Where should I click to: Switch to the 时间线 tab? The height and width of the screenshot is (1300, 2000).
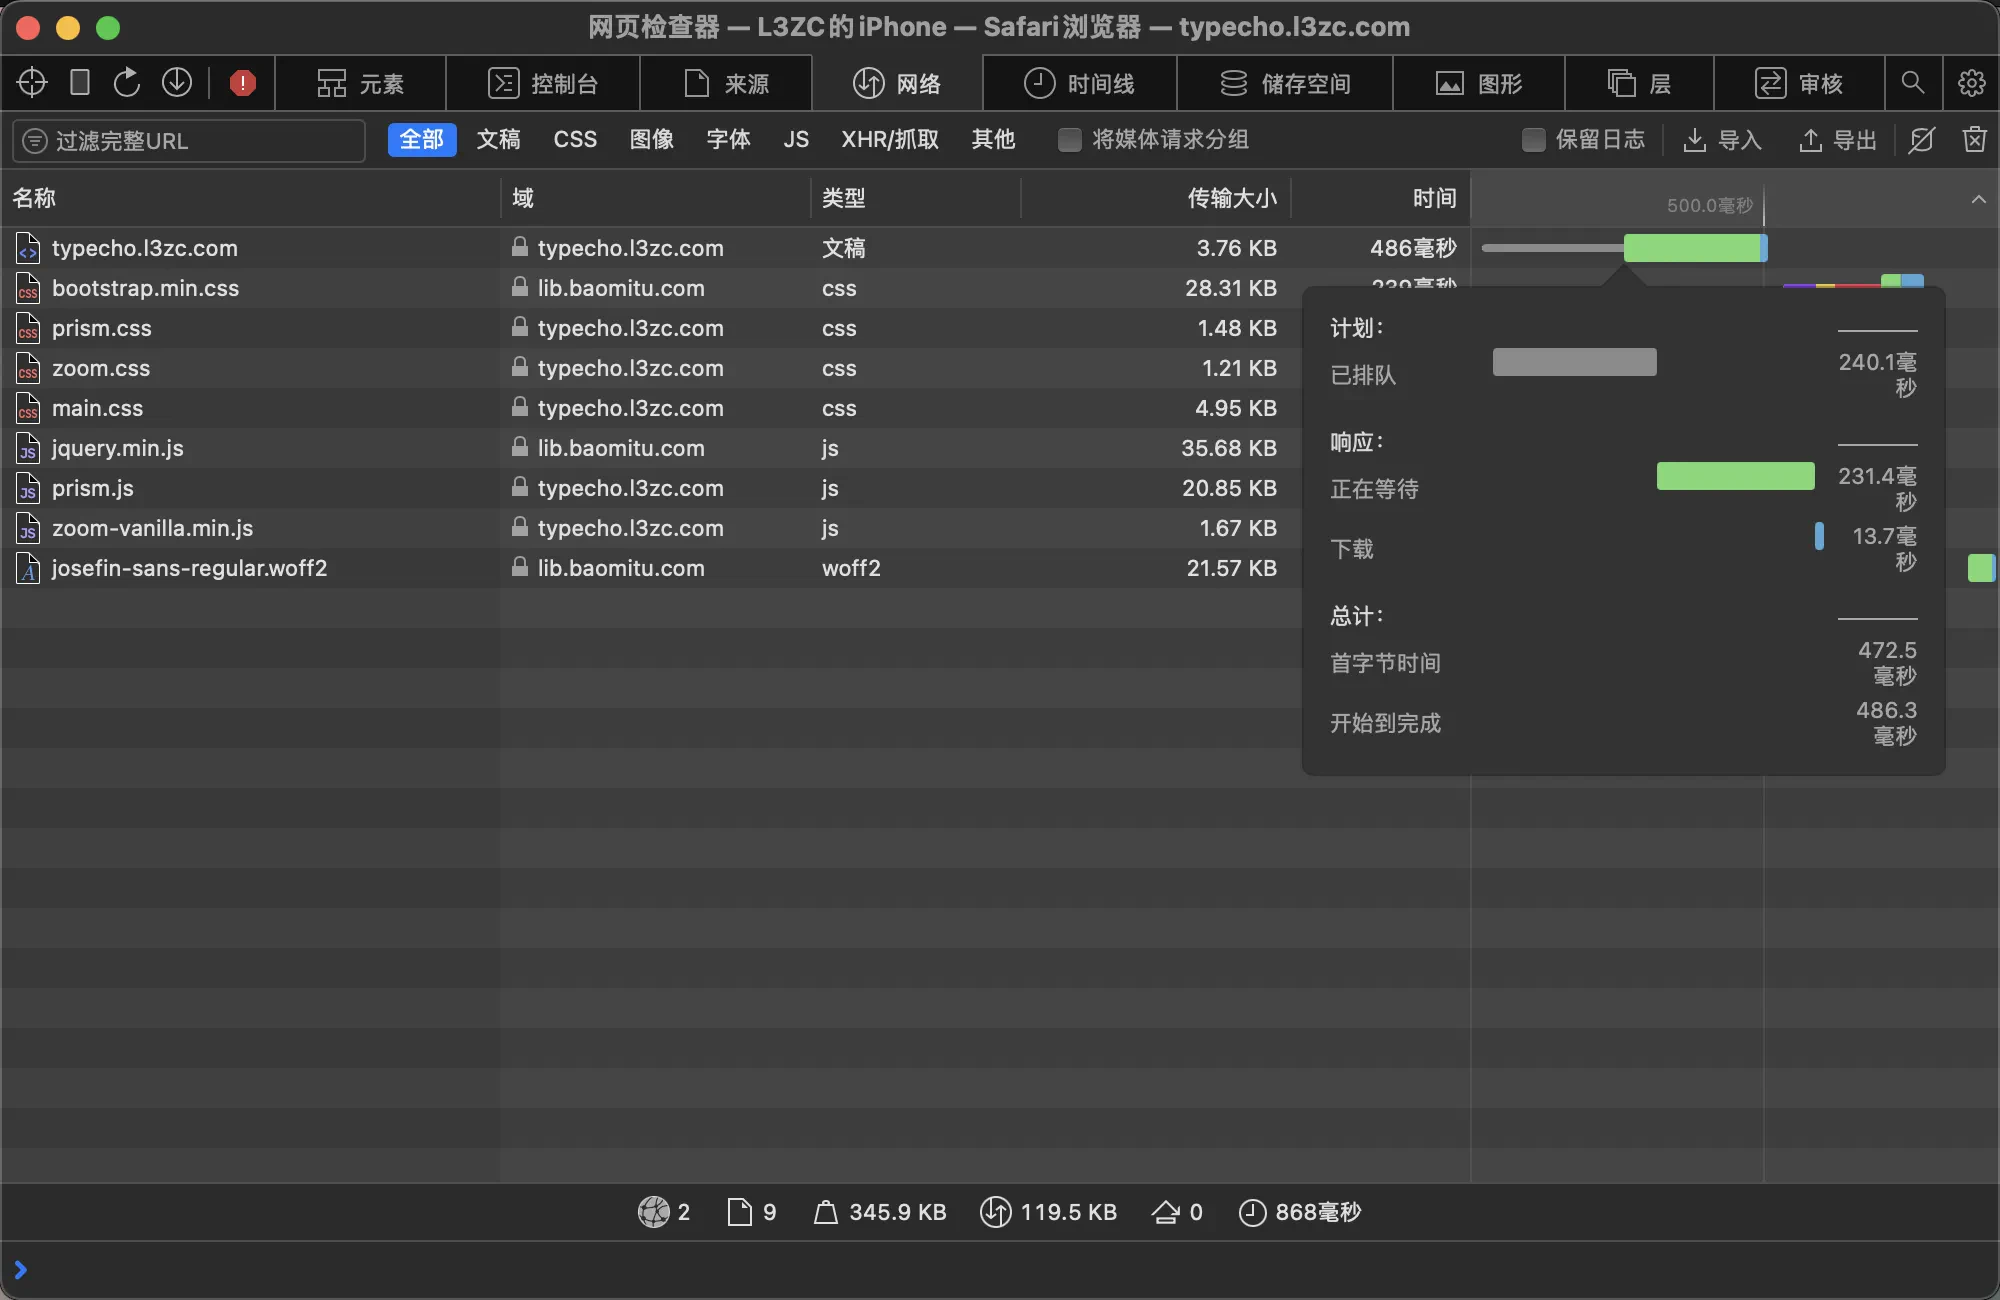pyautogui.click(x=1081, y=83)
